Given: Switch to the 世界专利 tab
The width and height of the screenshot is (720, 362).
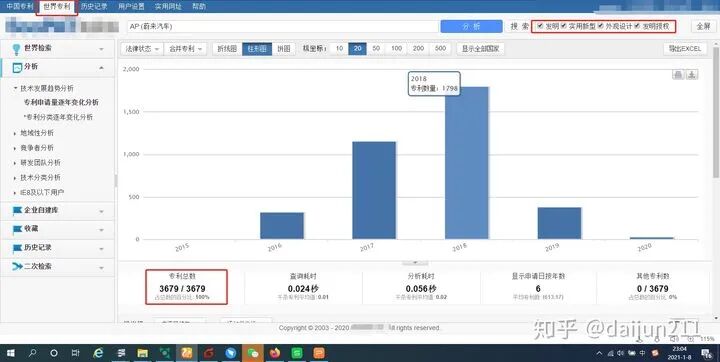Looking at the screenshot, I should [57, 6].
